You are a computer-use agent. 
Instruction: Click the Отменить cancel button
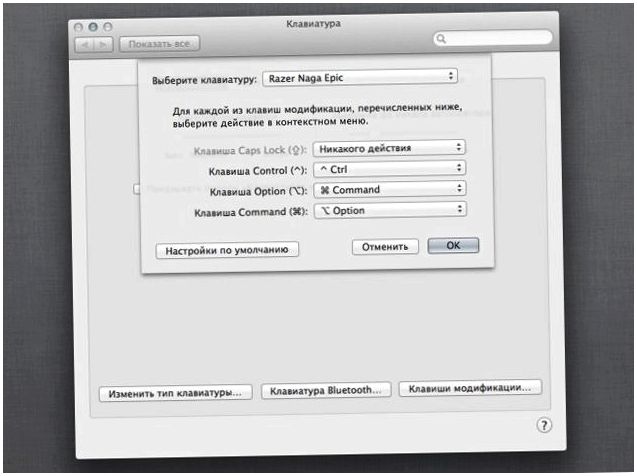385,247
